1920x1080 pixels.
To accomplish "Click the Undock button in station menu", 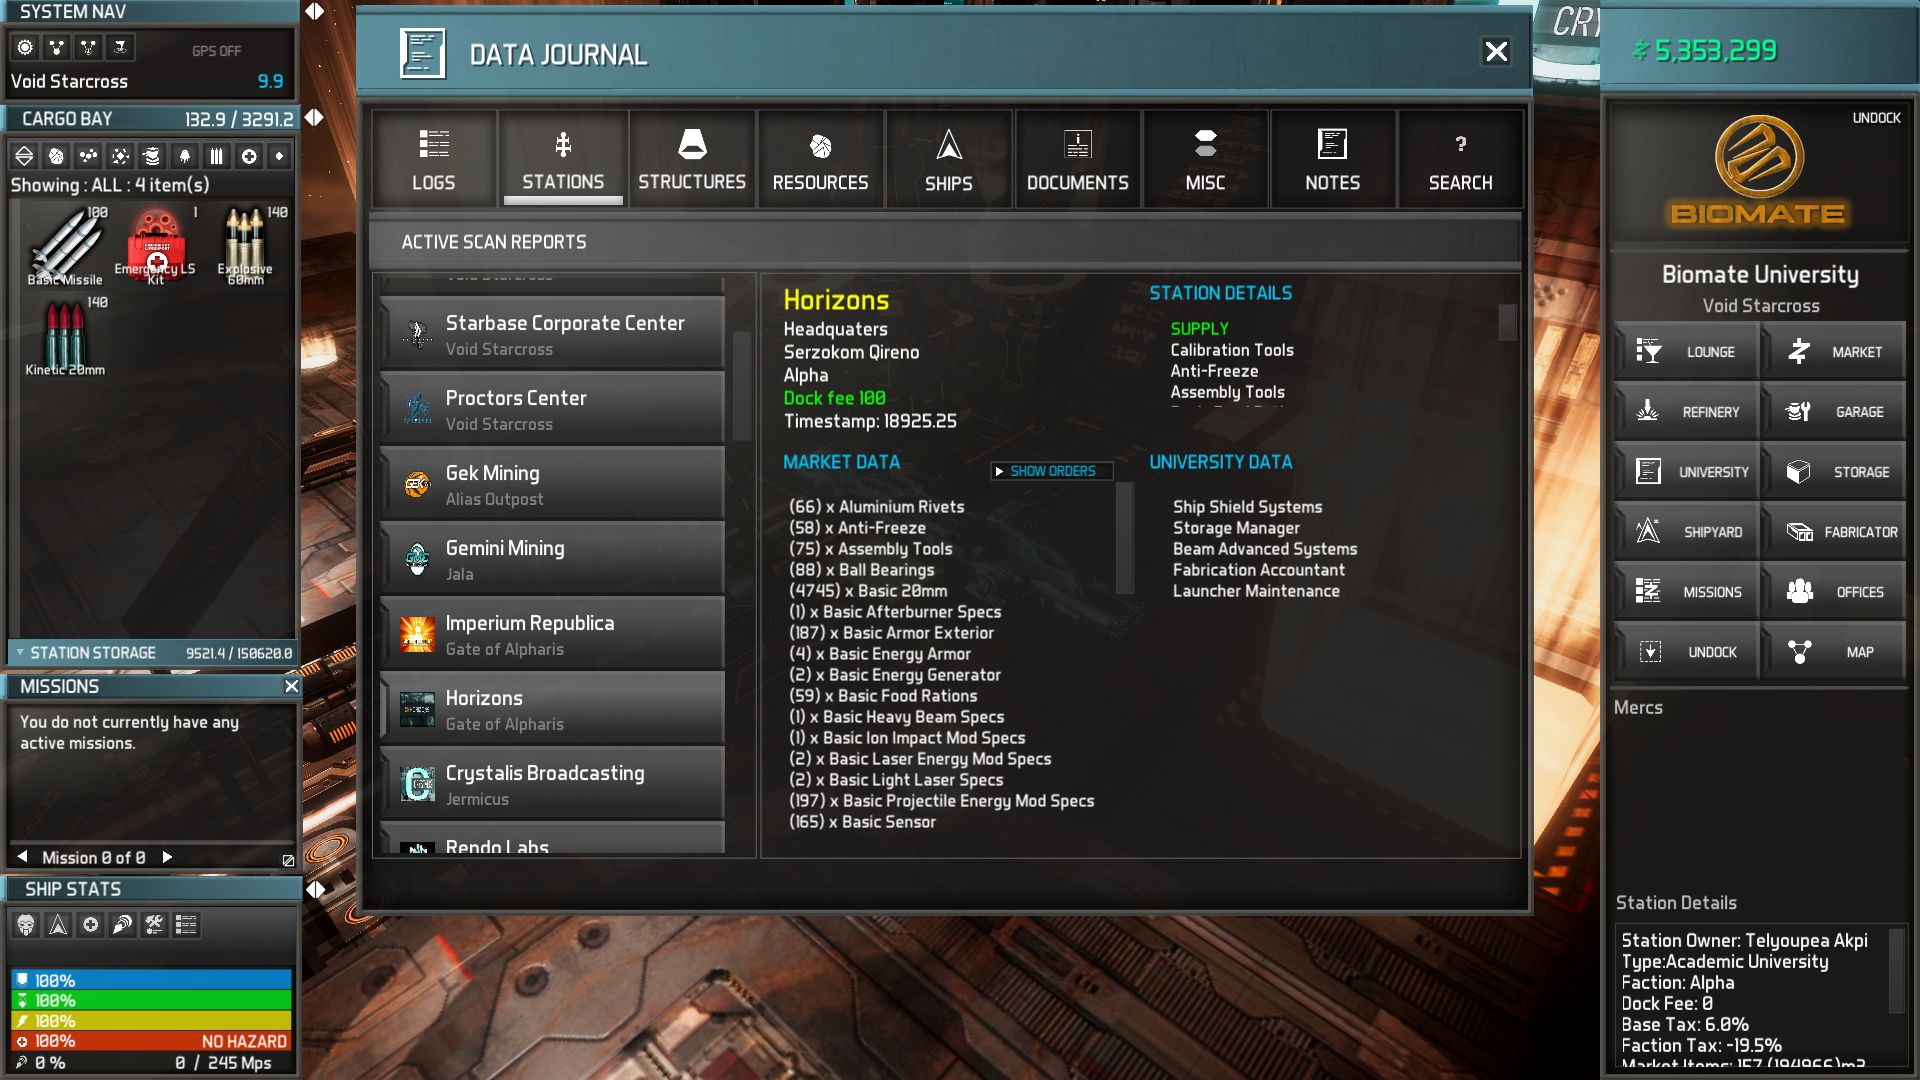I will click(x=1686, y=652).
